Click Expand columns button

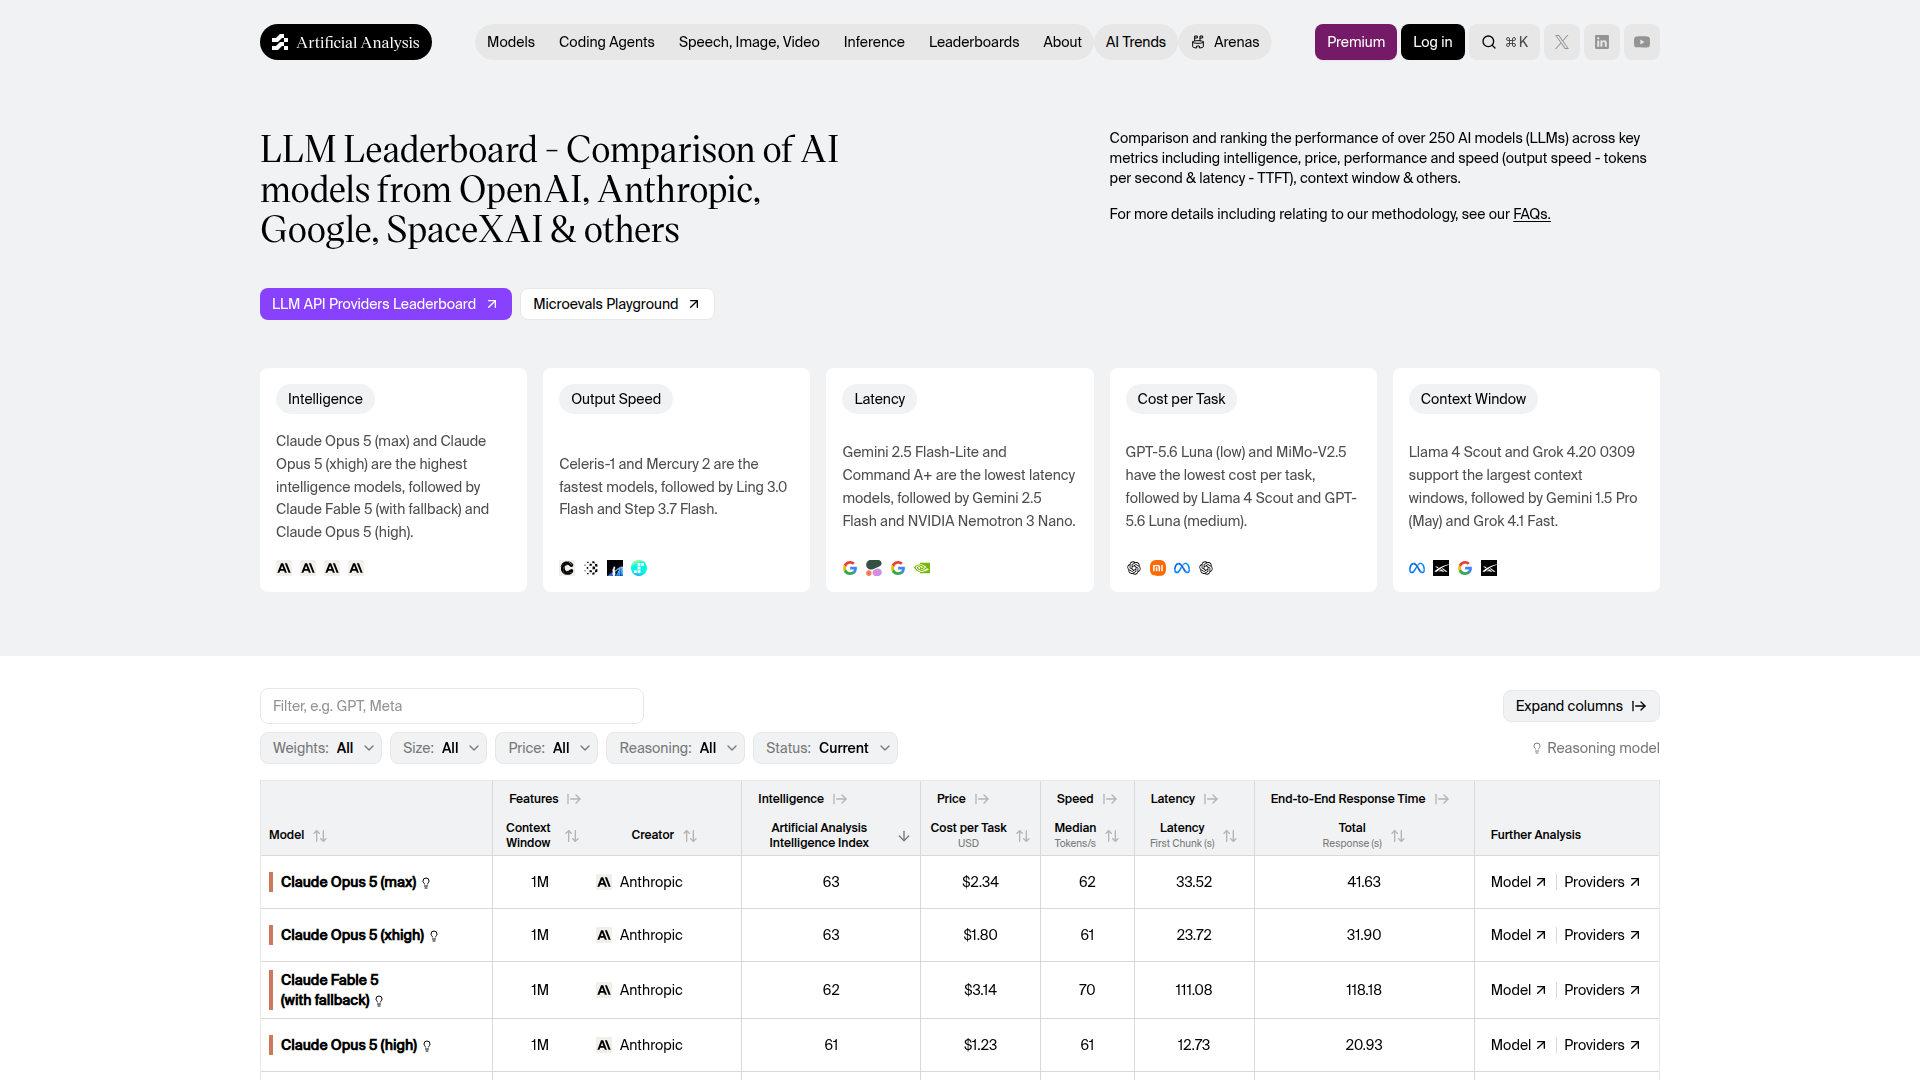(1581, 706)
